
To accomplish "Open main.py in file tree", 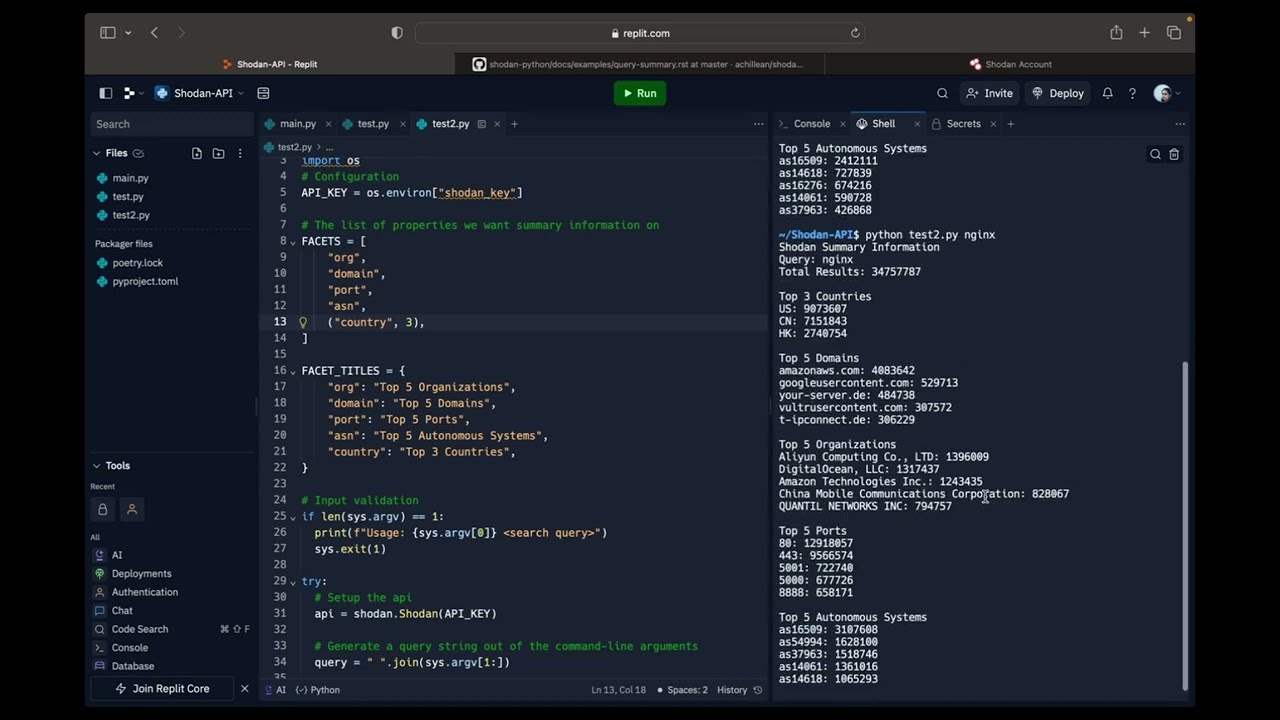I will 130,178.
